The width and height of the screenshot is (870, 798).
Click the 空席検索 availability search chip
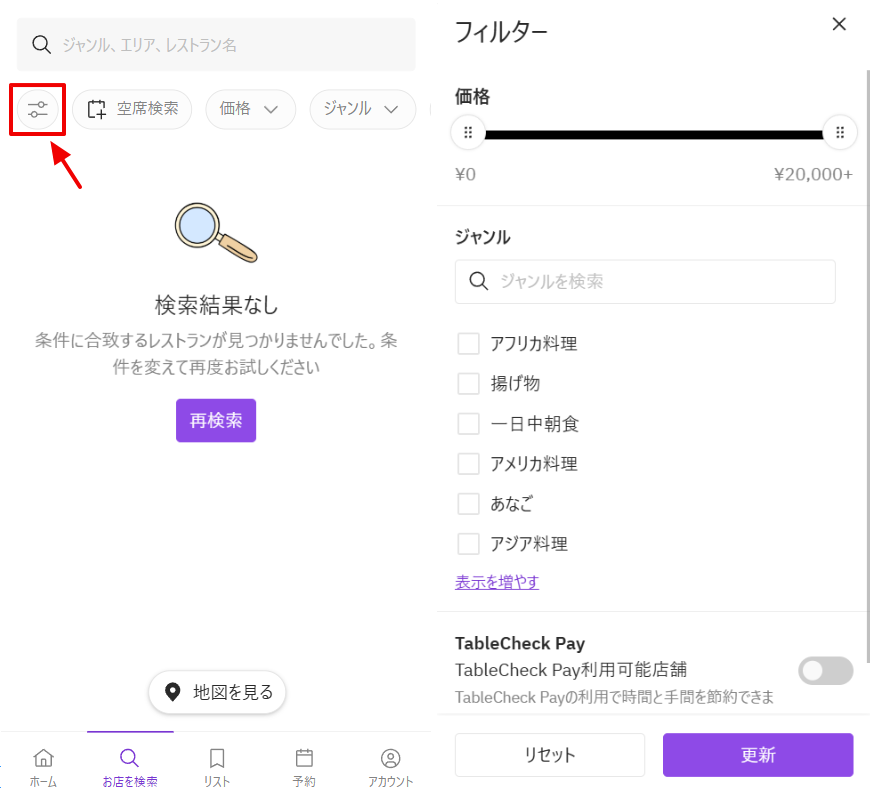tap(132, 110)
